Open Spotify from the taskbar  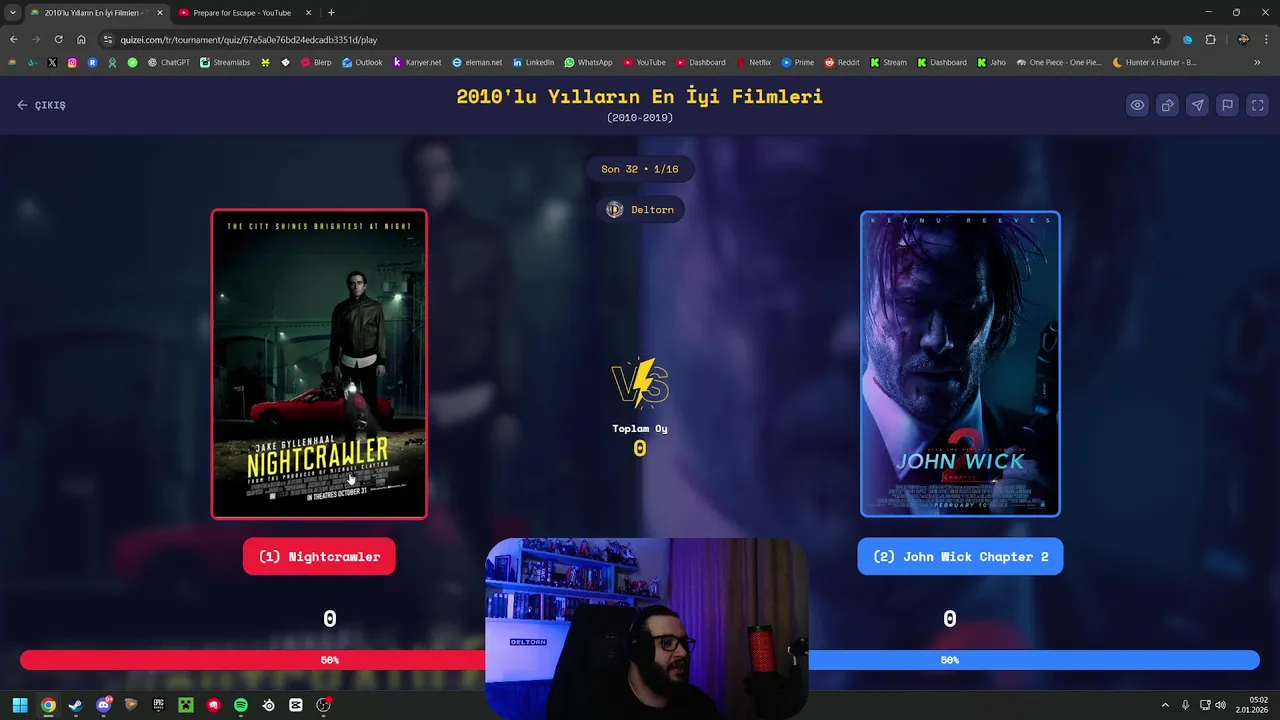tap(241, 705)
